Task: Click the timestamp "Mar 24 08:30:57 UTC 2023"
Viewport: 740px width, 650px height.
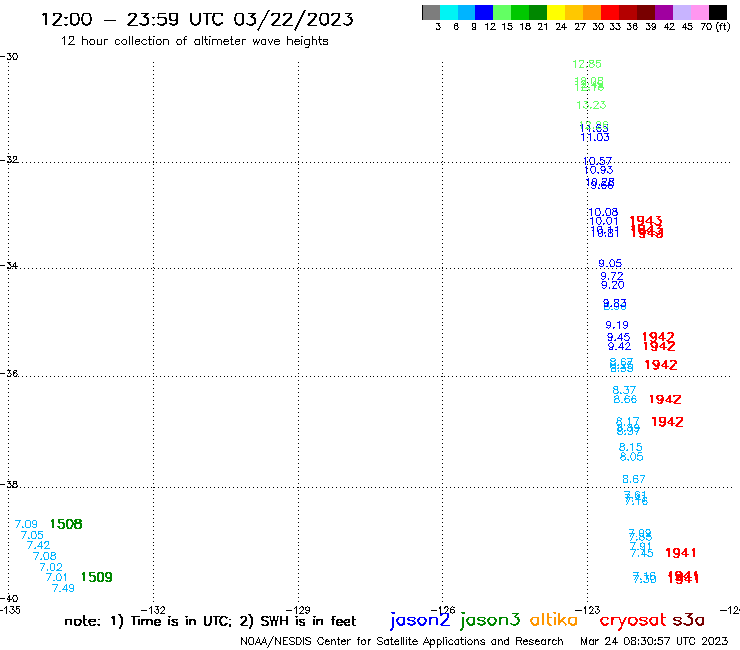Action: pyautogui.click(x=654, y=641)
